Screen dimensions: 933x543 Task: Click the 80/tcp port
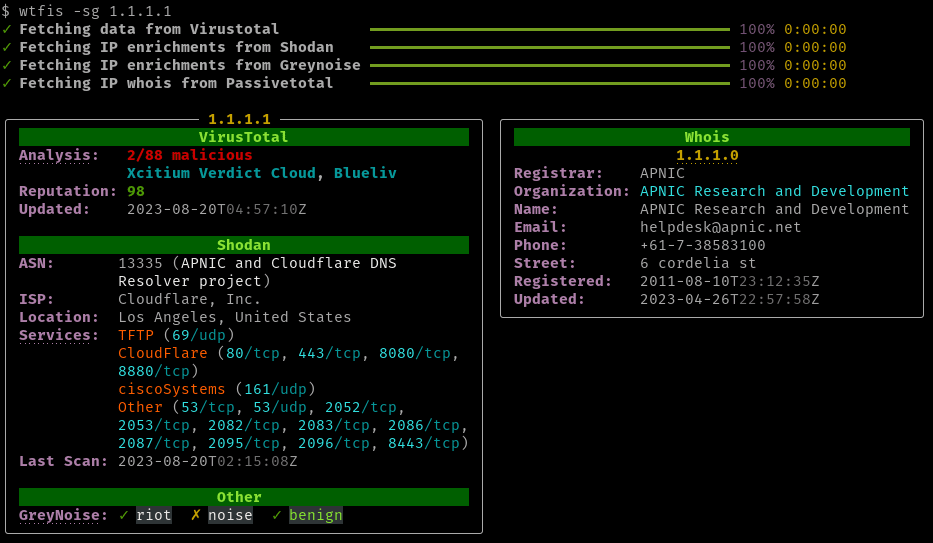pyautogui.click(x=253, y=353)
